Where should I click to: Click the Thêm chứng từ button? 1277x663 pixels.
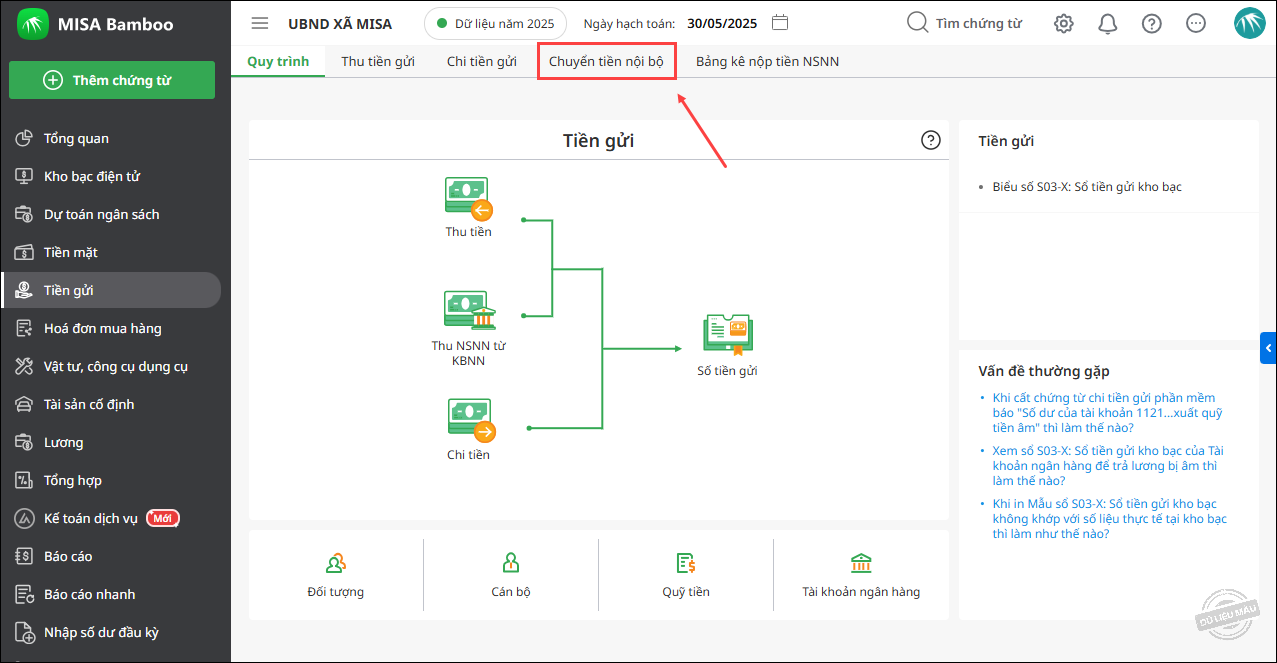(x=112, y=80)
